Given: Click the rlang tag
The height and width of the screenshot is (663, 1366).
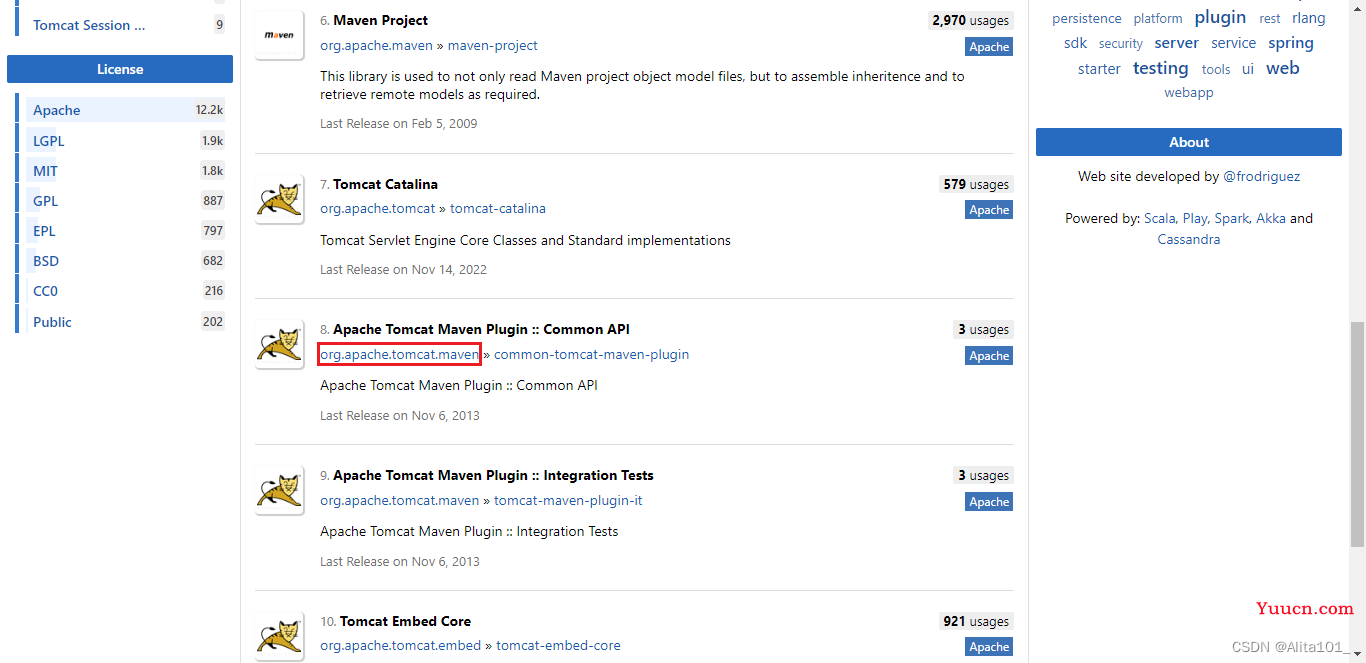Looking at the screenshot, I should [1309, 18].
